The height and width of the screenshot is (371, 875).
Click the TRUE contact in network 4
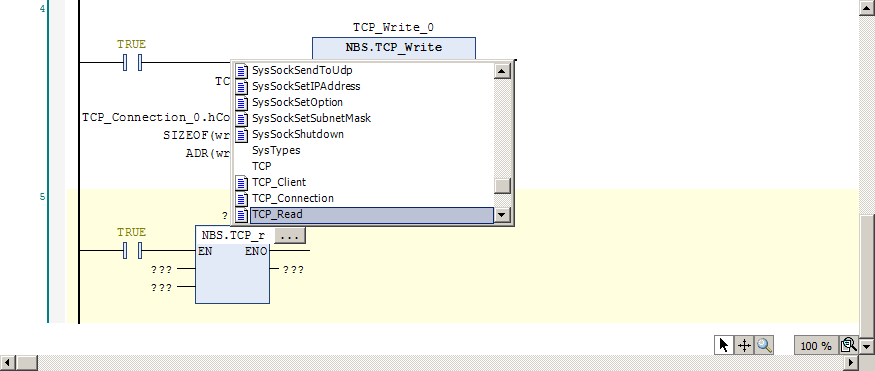point(132,62)
